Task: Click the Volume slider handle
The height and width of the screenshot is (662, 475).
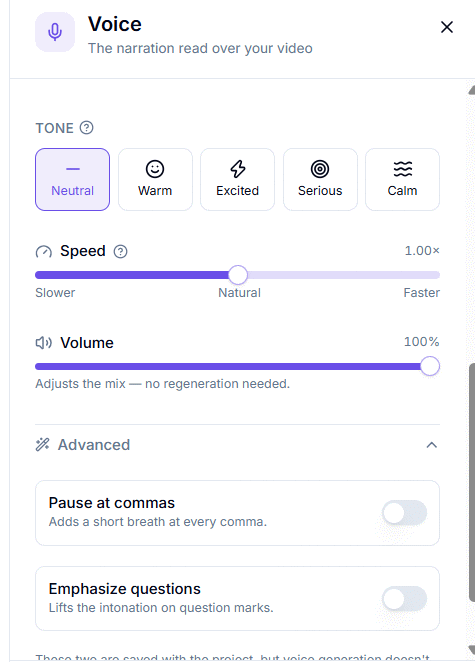Action: pos(430,366)
